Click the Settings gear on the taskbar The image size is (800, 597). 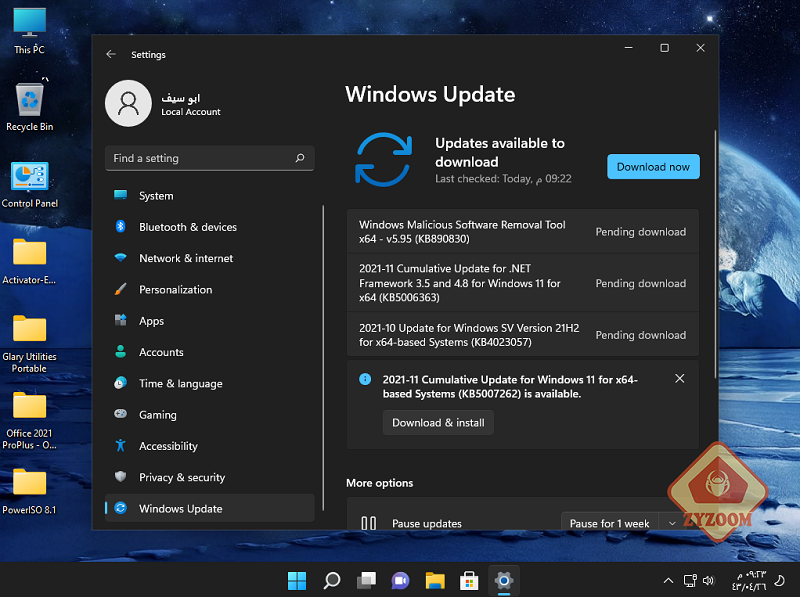pos(504,580)
